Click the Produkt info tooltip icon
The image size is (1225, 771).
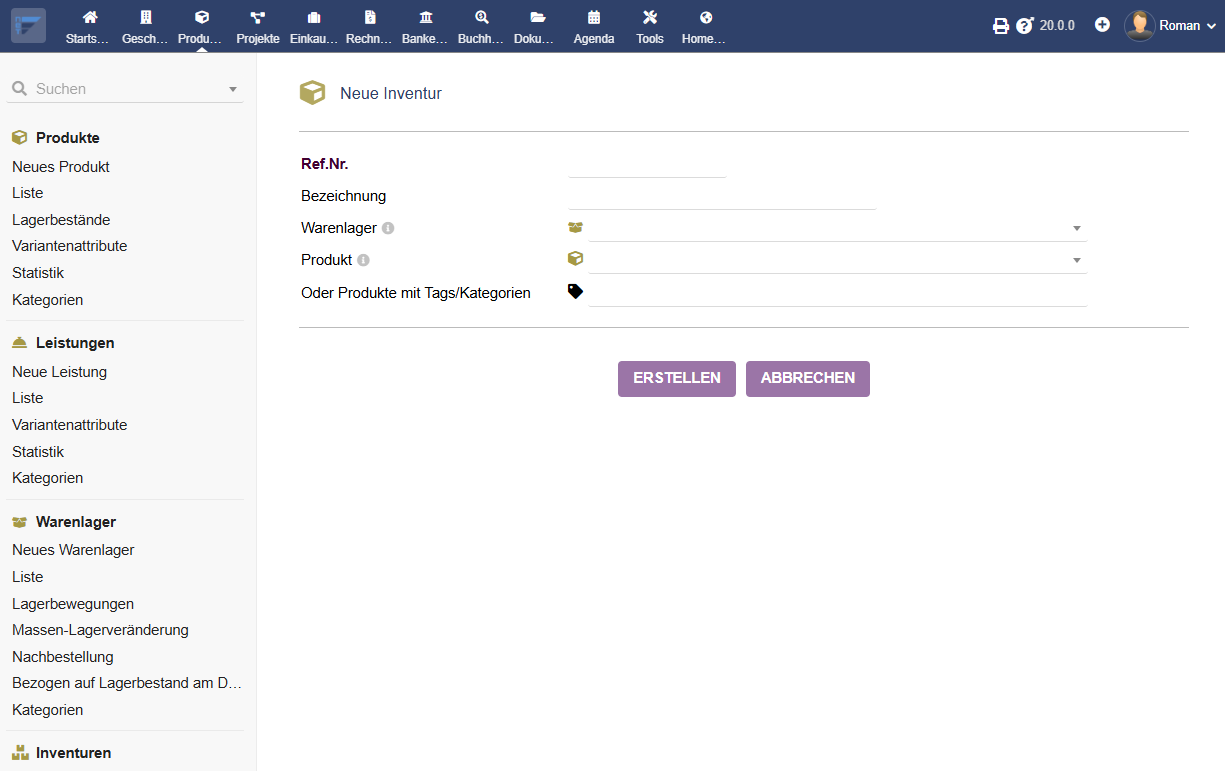(363, 260)
